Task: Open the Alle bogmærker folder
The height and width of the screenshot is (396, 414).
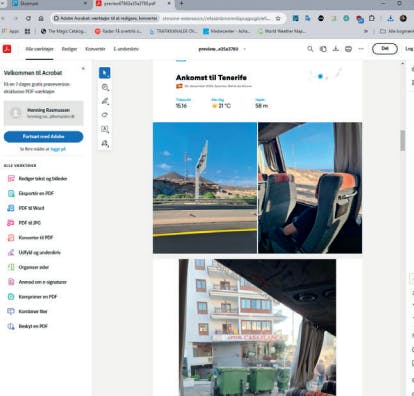Action: point(397,31)
